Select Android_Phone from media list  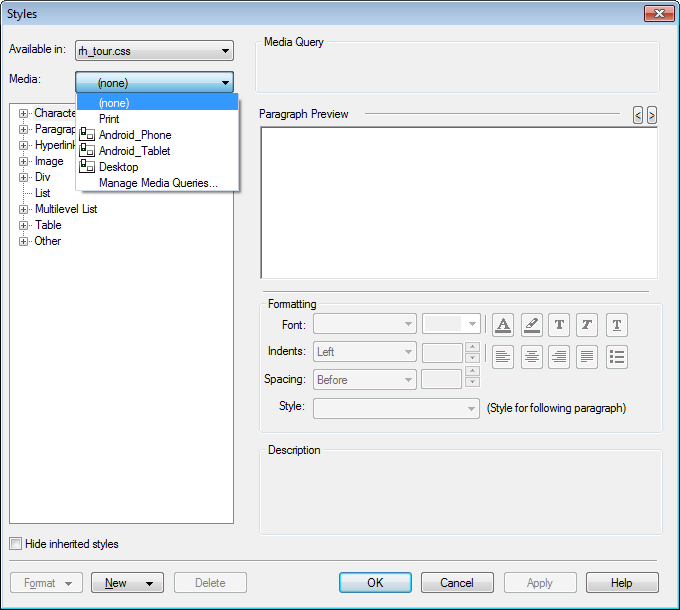(x=135, y=135)
